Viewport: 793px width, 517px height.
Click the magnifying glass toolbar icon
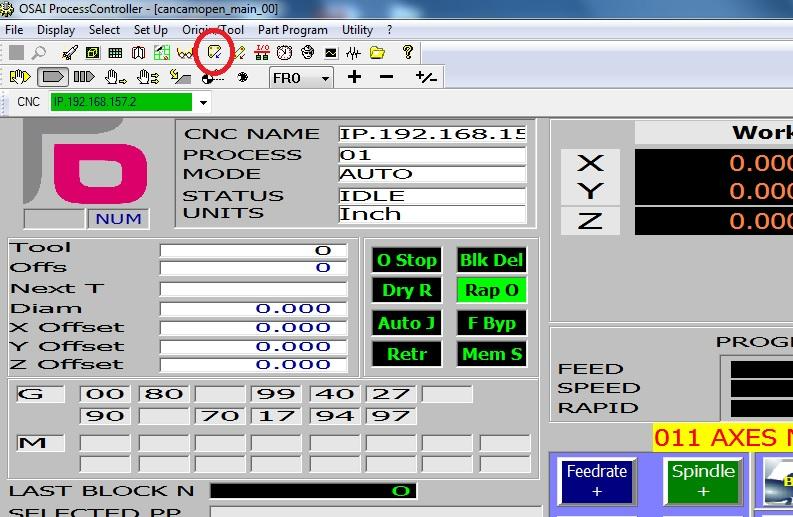39,52
